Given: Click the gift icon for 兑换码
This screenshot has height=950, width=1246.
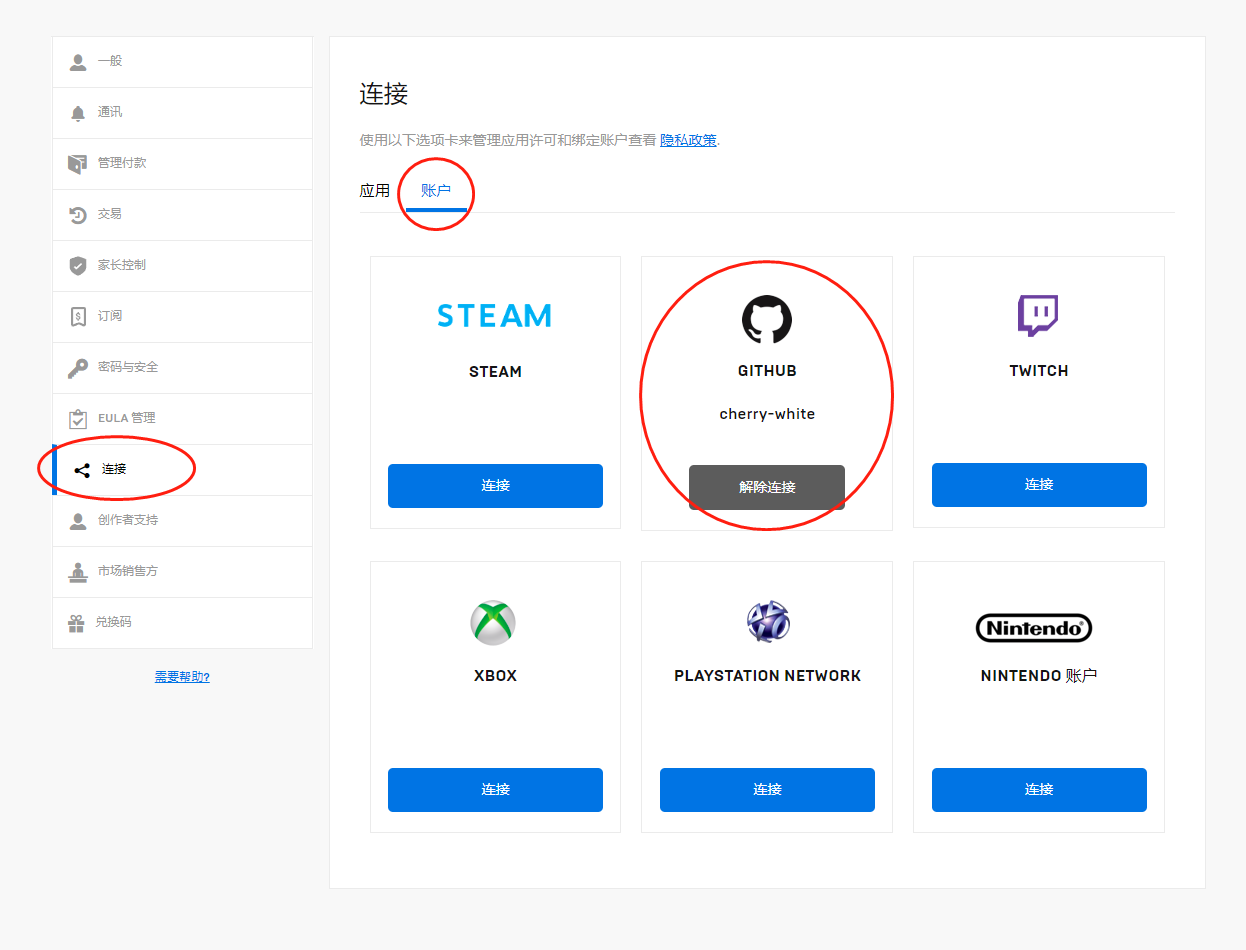Looking at the screenshot, I should tap(76, 623).
